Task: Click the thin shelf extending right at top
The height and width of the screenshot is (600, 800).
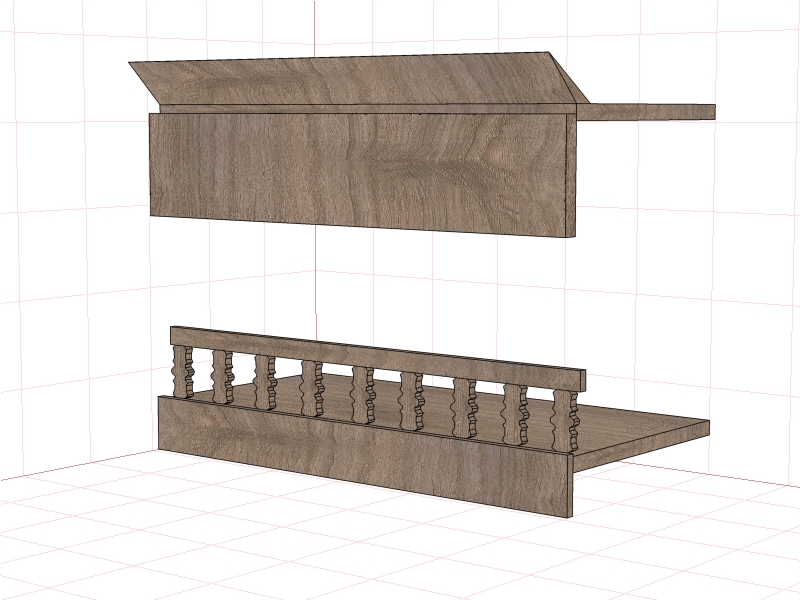Action: (x=645, y=111)
